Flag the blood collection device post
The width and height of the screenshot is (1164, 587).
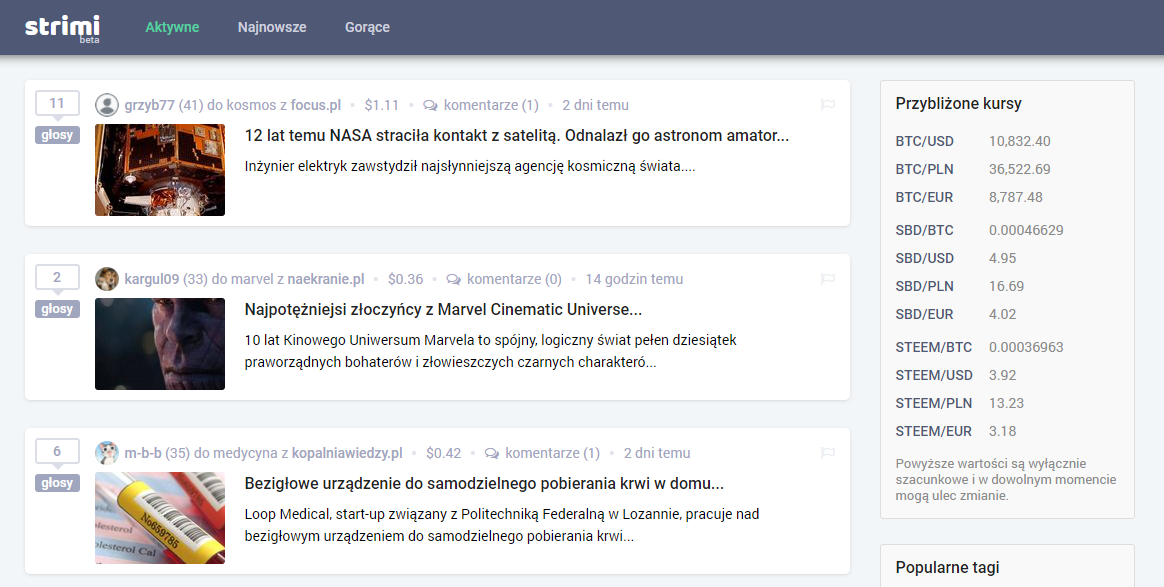click(x=827, y=453)
